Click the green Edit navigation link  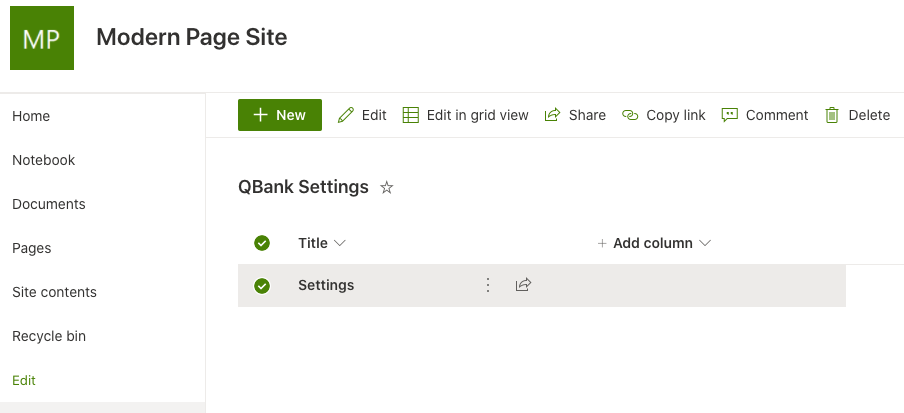click(x=24, y=380)
